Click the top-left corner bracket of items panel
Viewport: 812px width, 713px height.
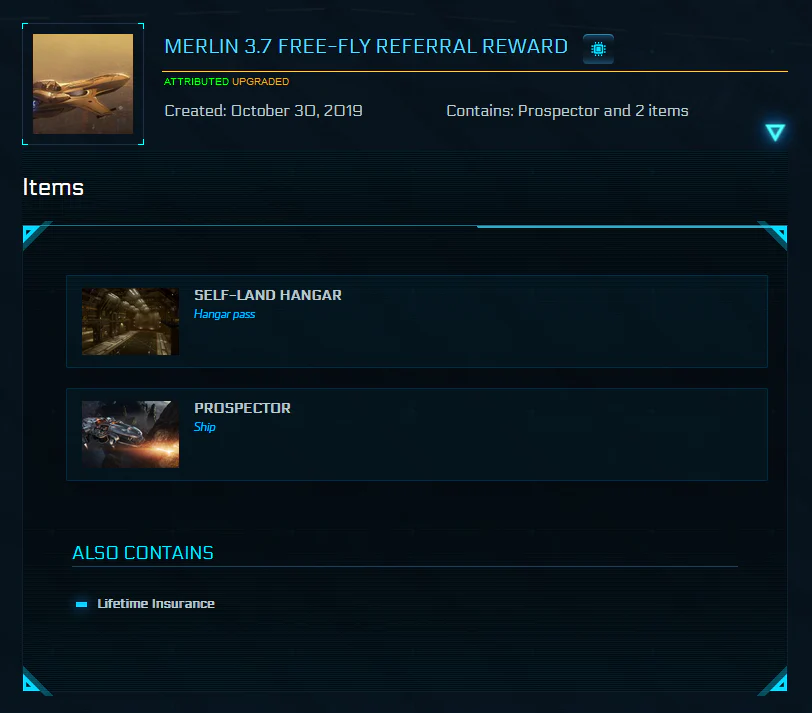[x=36, y=236]
